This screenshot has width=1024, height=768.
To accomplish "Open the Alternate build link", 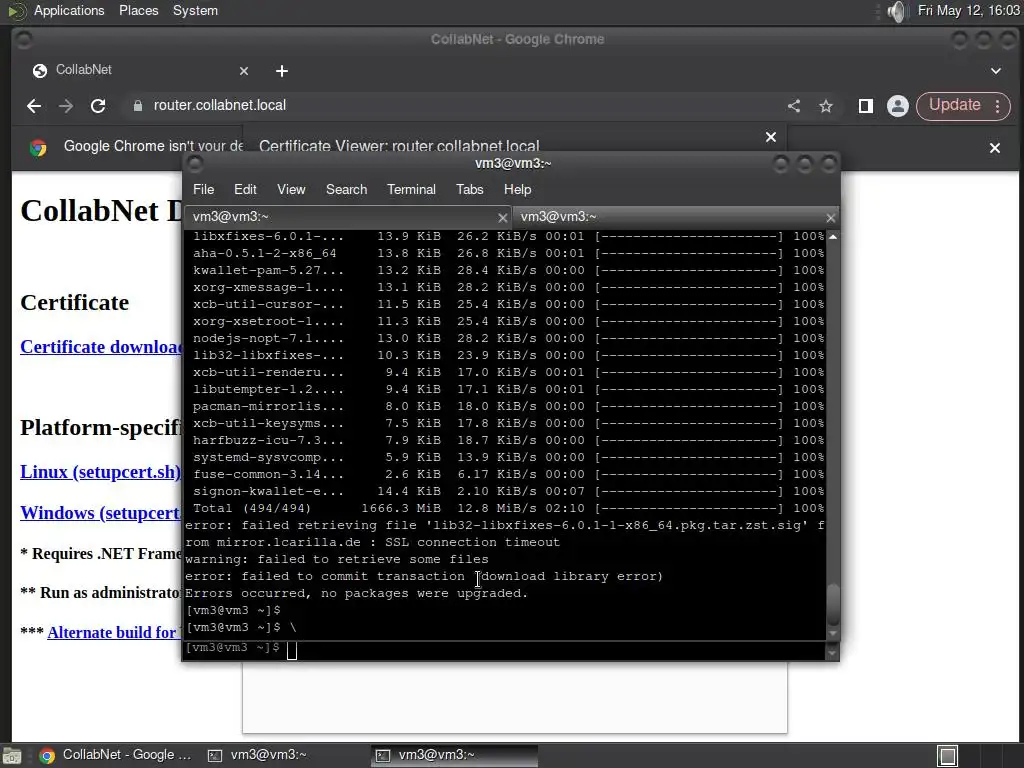I will (114, 633).
